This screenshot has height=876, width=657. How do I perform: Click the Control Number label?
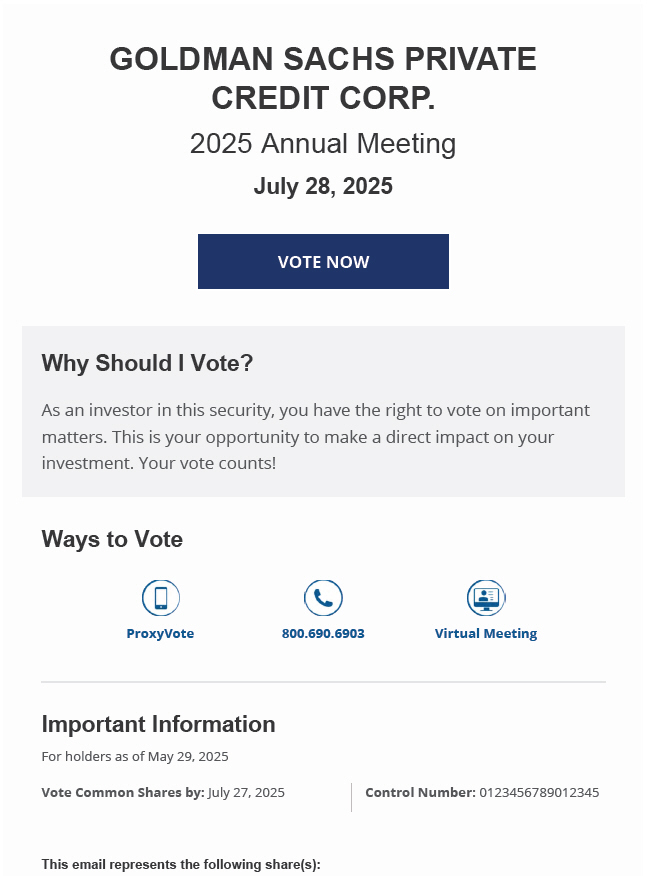[x=420, y=793]
